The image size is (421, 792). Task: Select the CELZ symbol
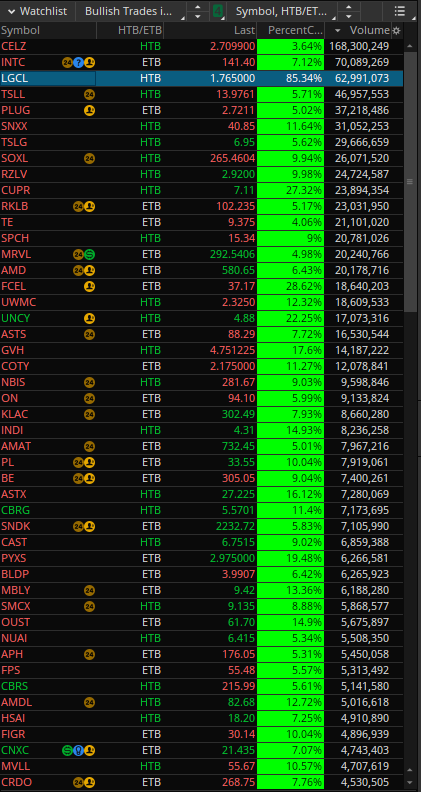point(14,46)
